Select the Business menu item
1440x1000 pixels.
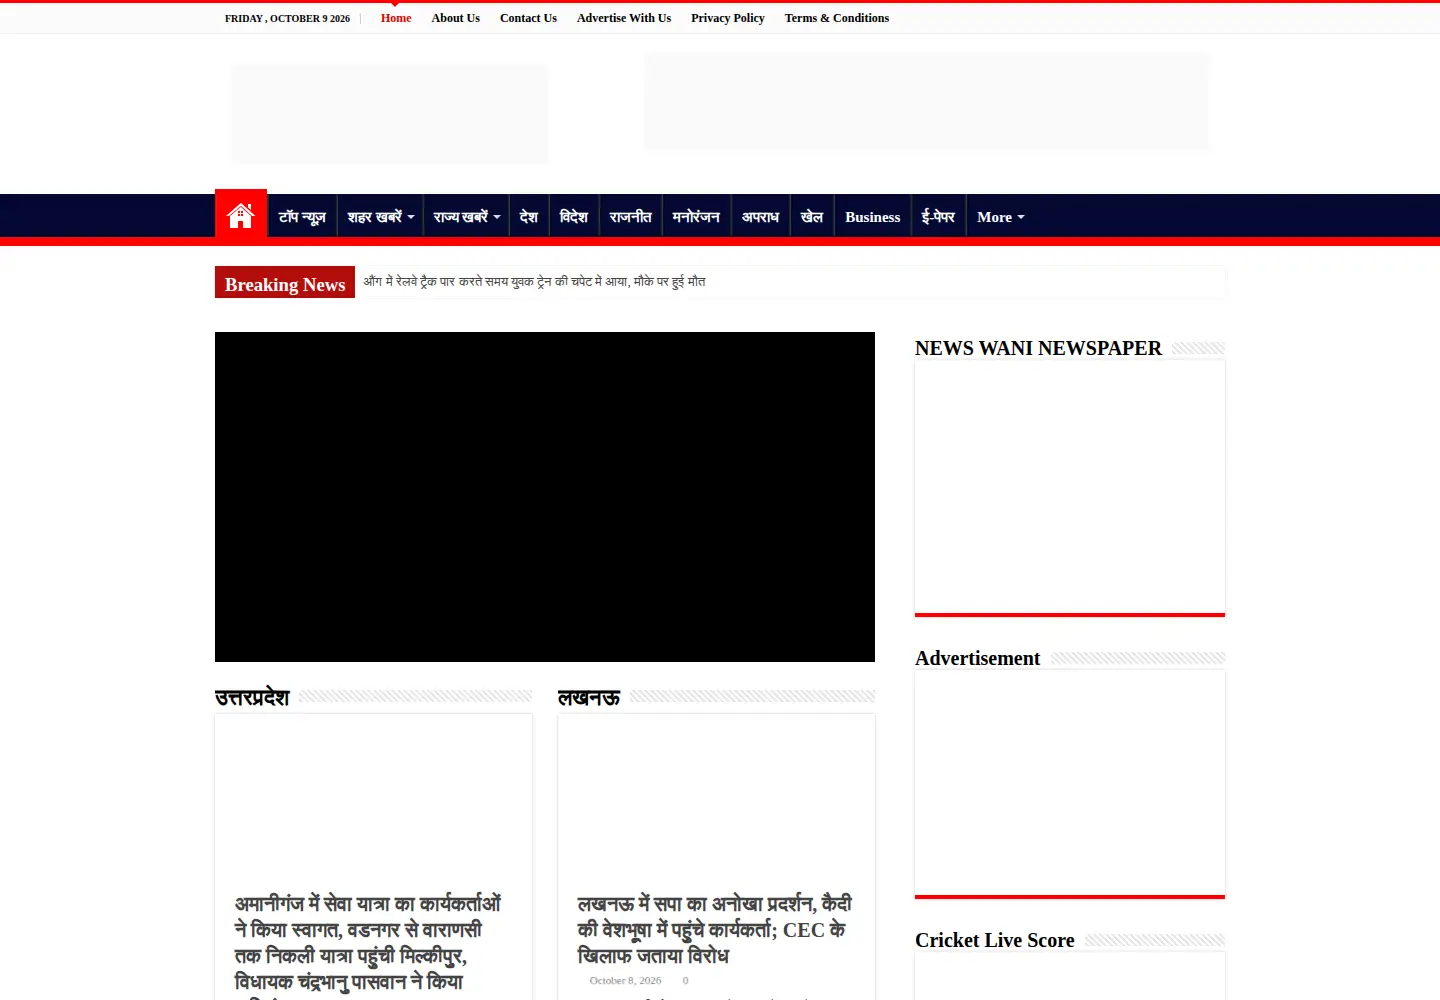pos(872,216)
